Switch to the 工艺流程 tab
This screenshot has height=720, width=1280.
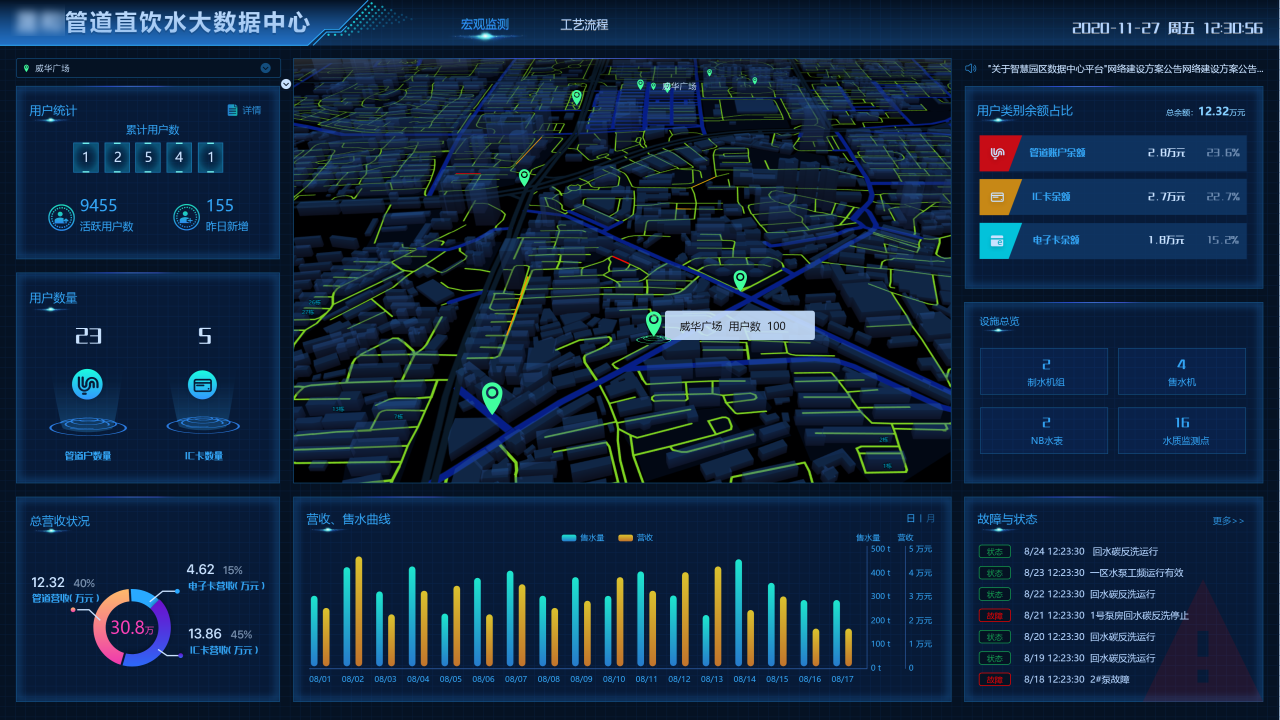click(584, 25)
